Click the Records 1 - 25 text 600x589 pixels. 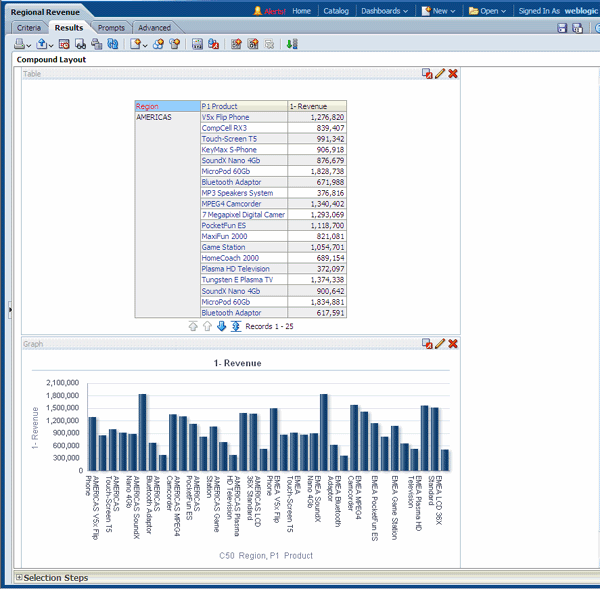[269, 326]
